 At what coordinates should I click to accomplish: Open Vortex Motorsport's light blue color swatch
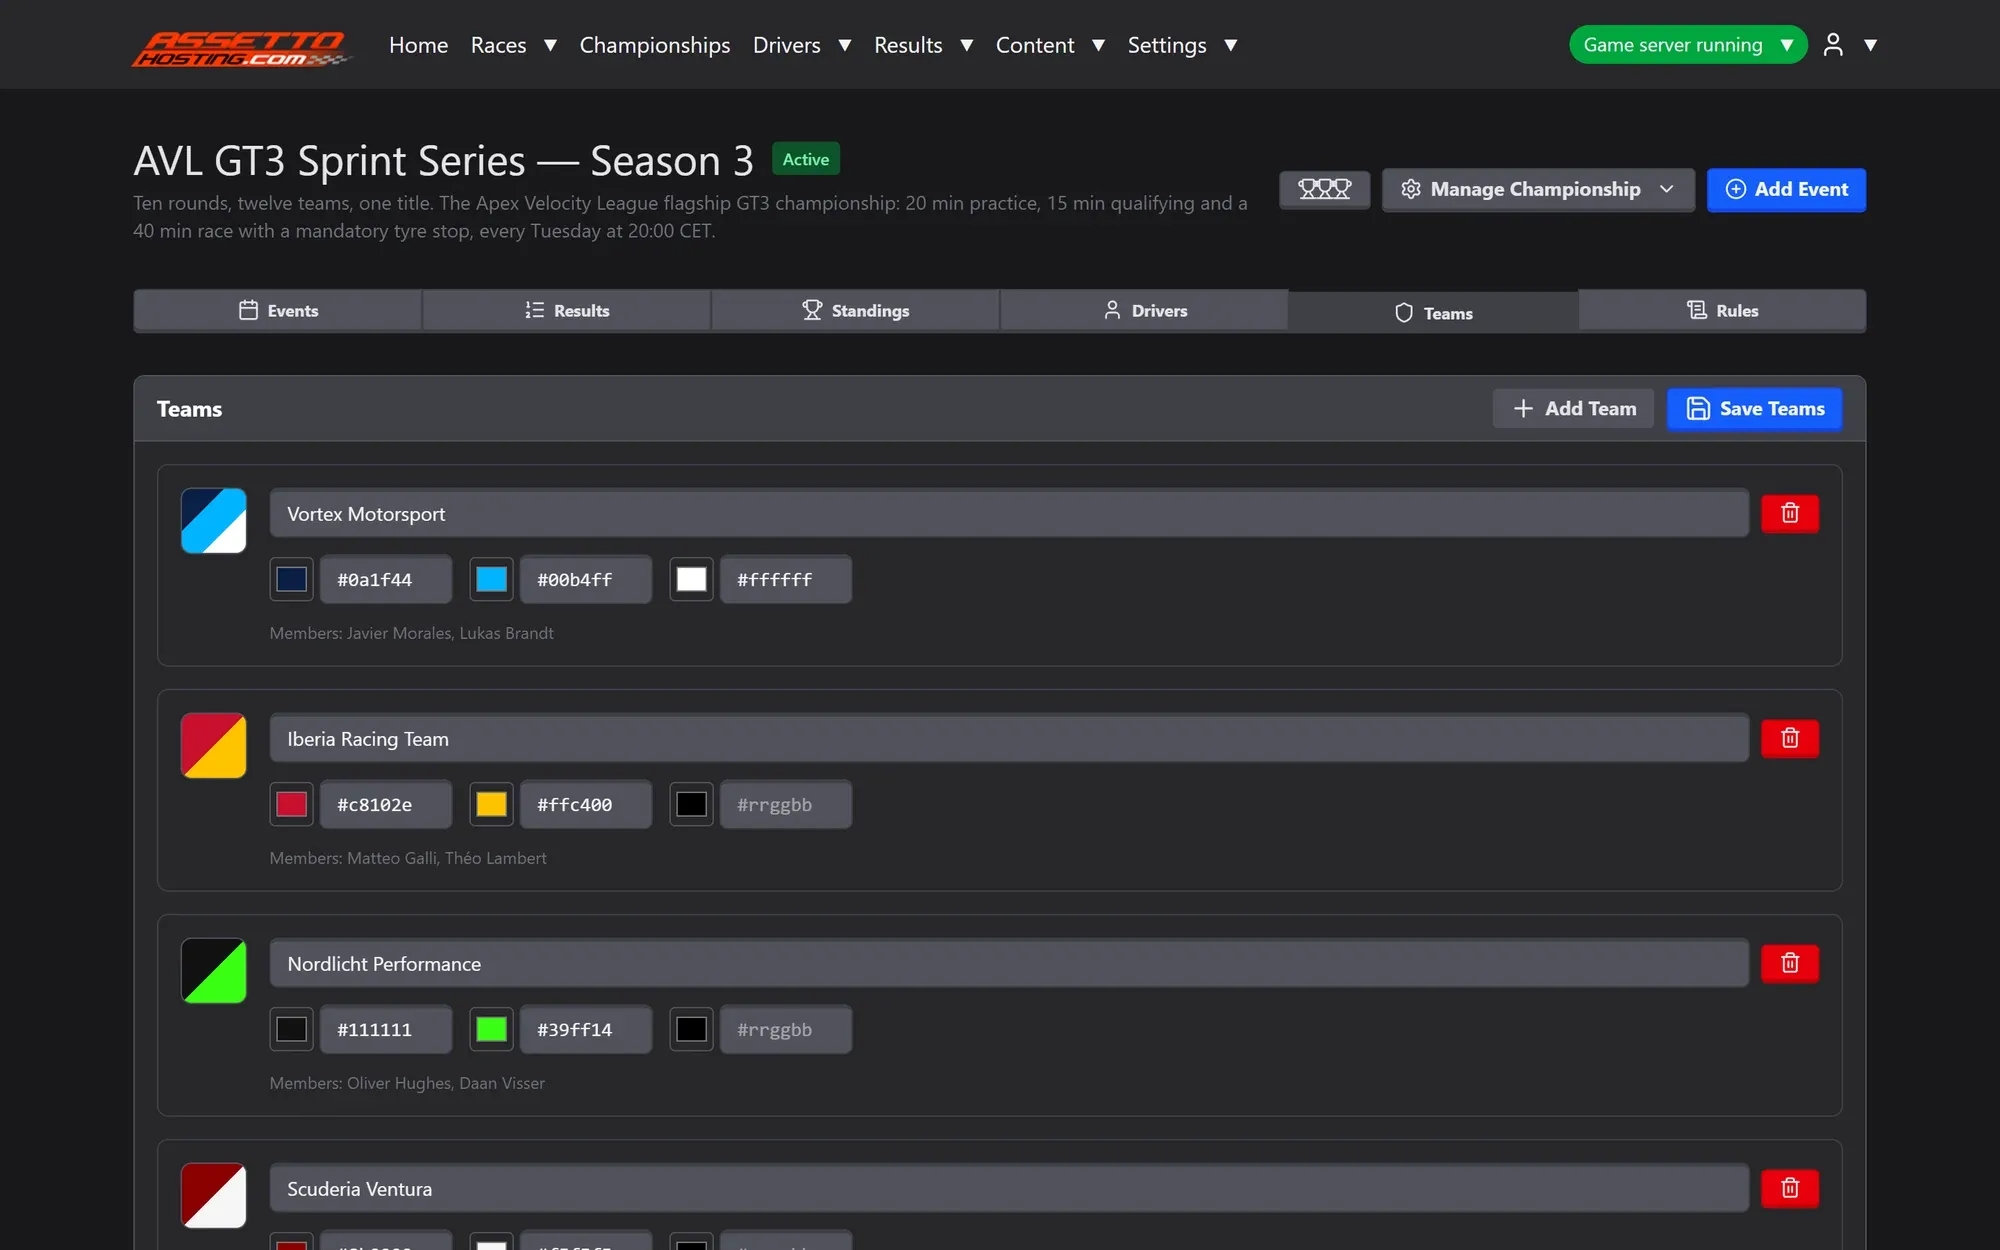[491, 580]
